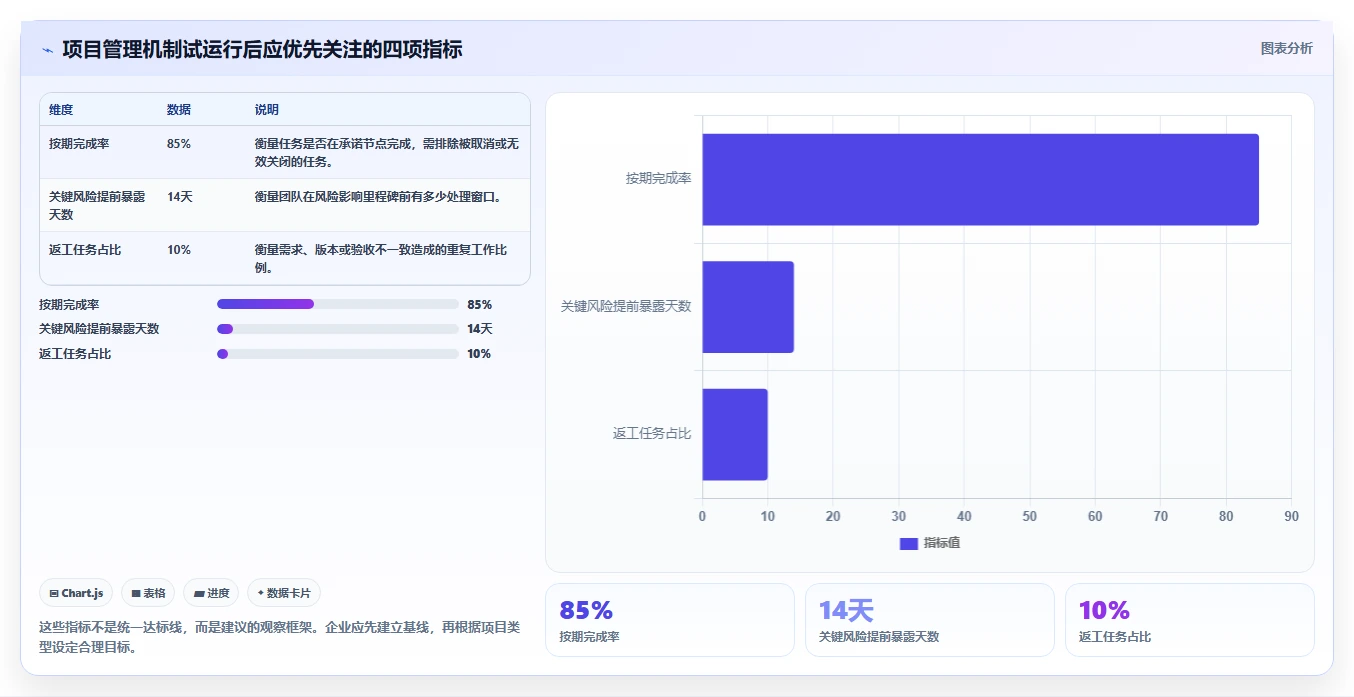Click the 85% value beside the progress bar
Screen dimensions: 1354x697
[x=479, y=305]
